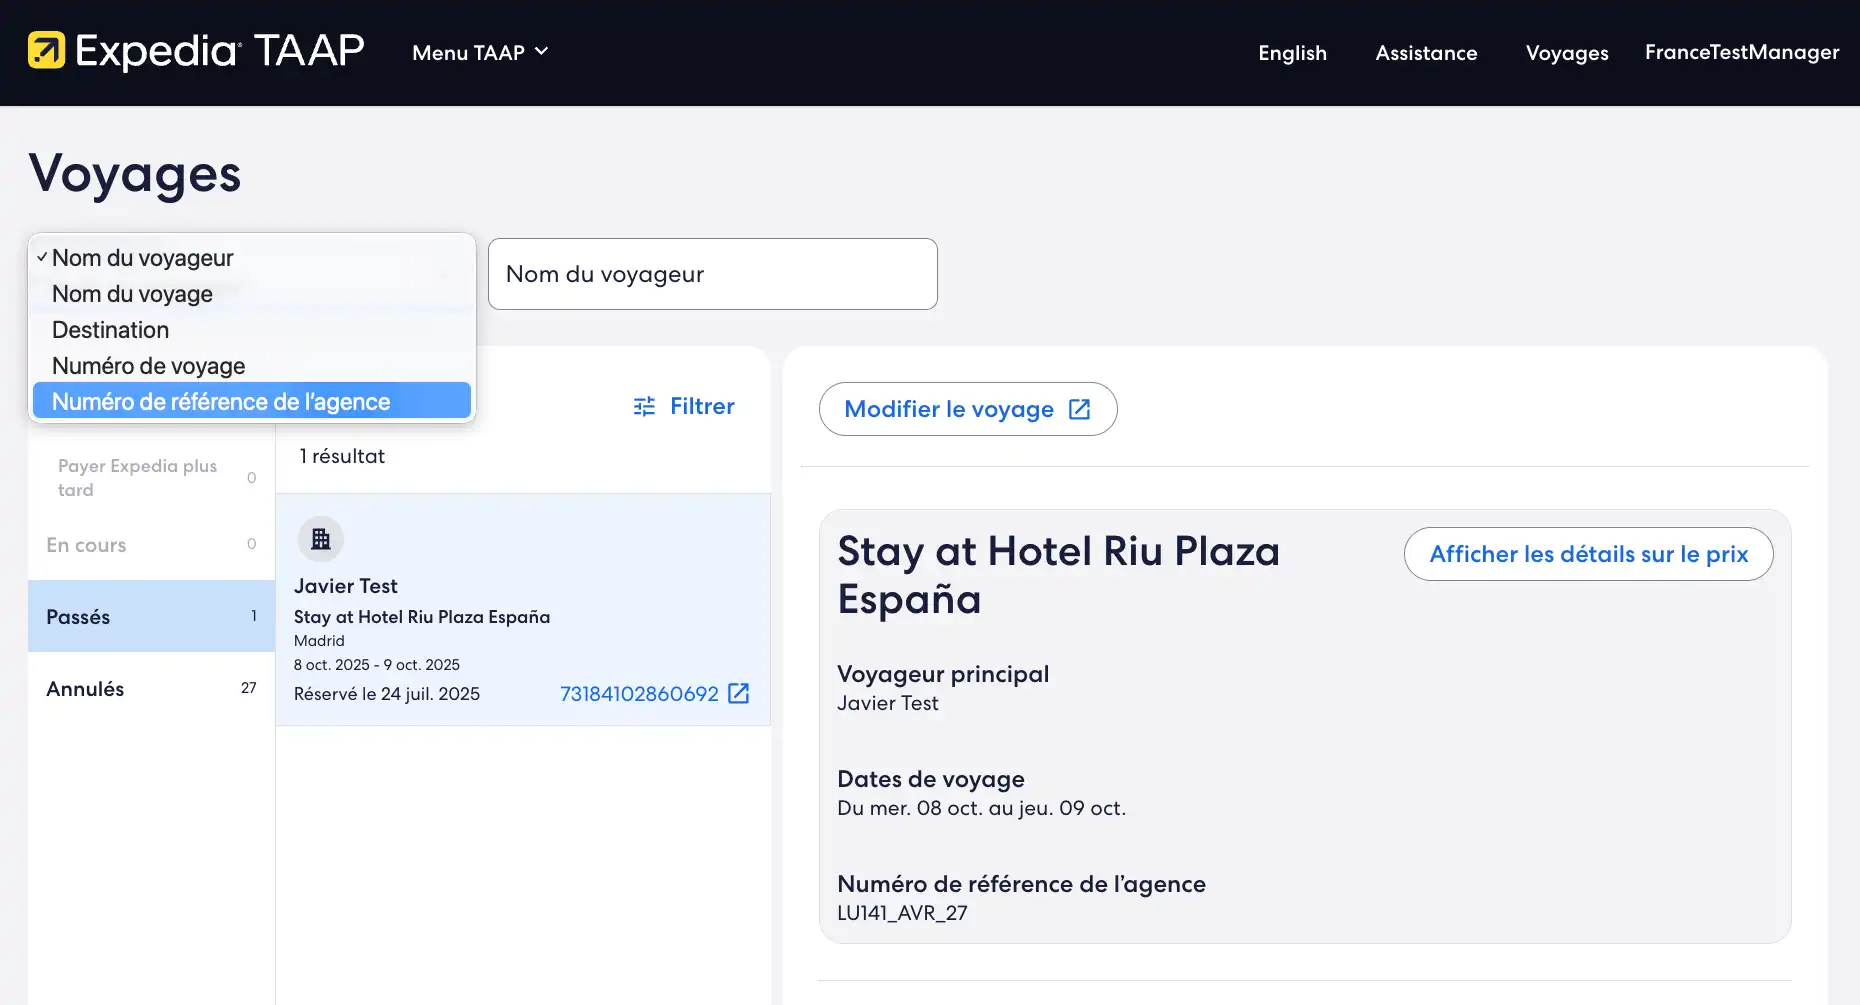Open the Menu TAAP navigation menu
Viewport: 1860px width, 1005px height.
(x=480, y=52)
